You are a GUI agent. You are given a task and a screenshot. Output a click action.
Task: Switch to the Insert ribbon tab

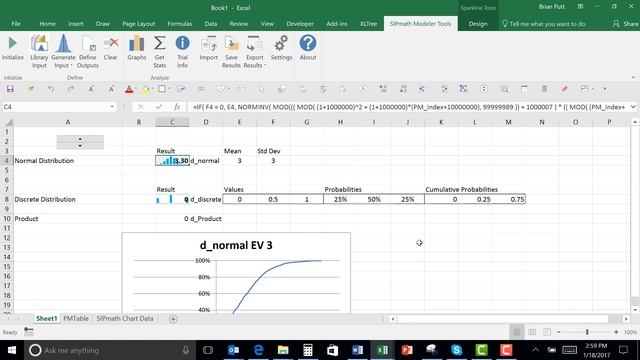pyautogui.click(x=76, y=24)
